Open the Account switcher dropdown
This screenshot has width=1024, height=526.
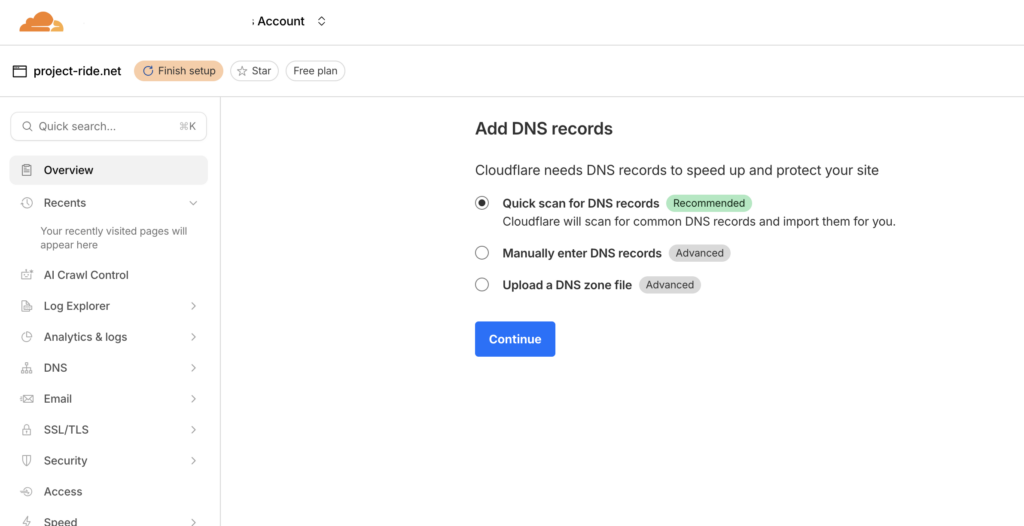click(x=321, y=21)
